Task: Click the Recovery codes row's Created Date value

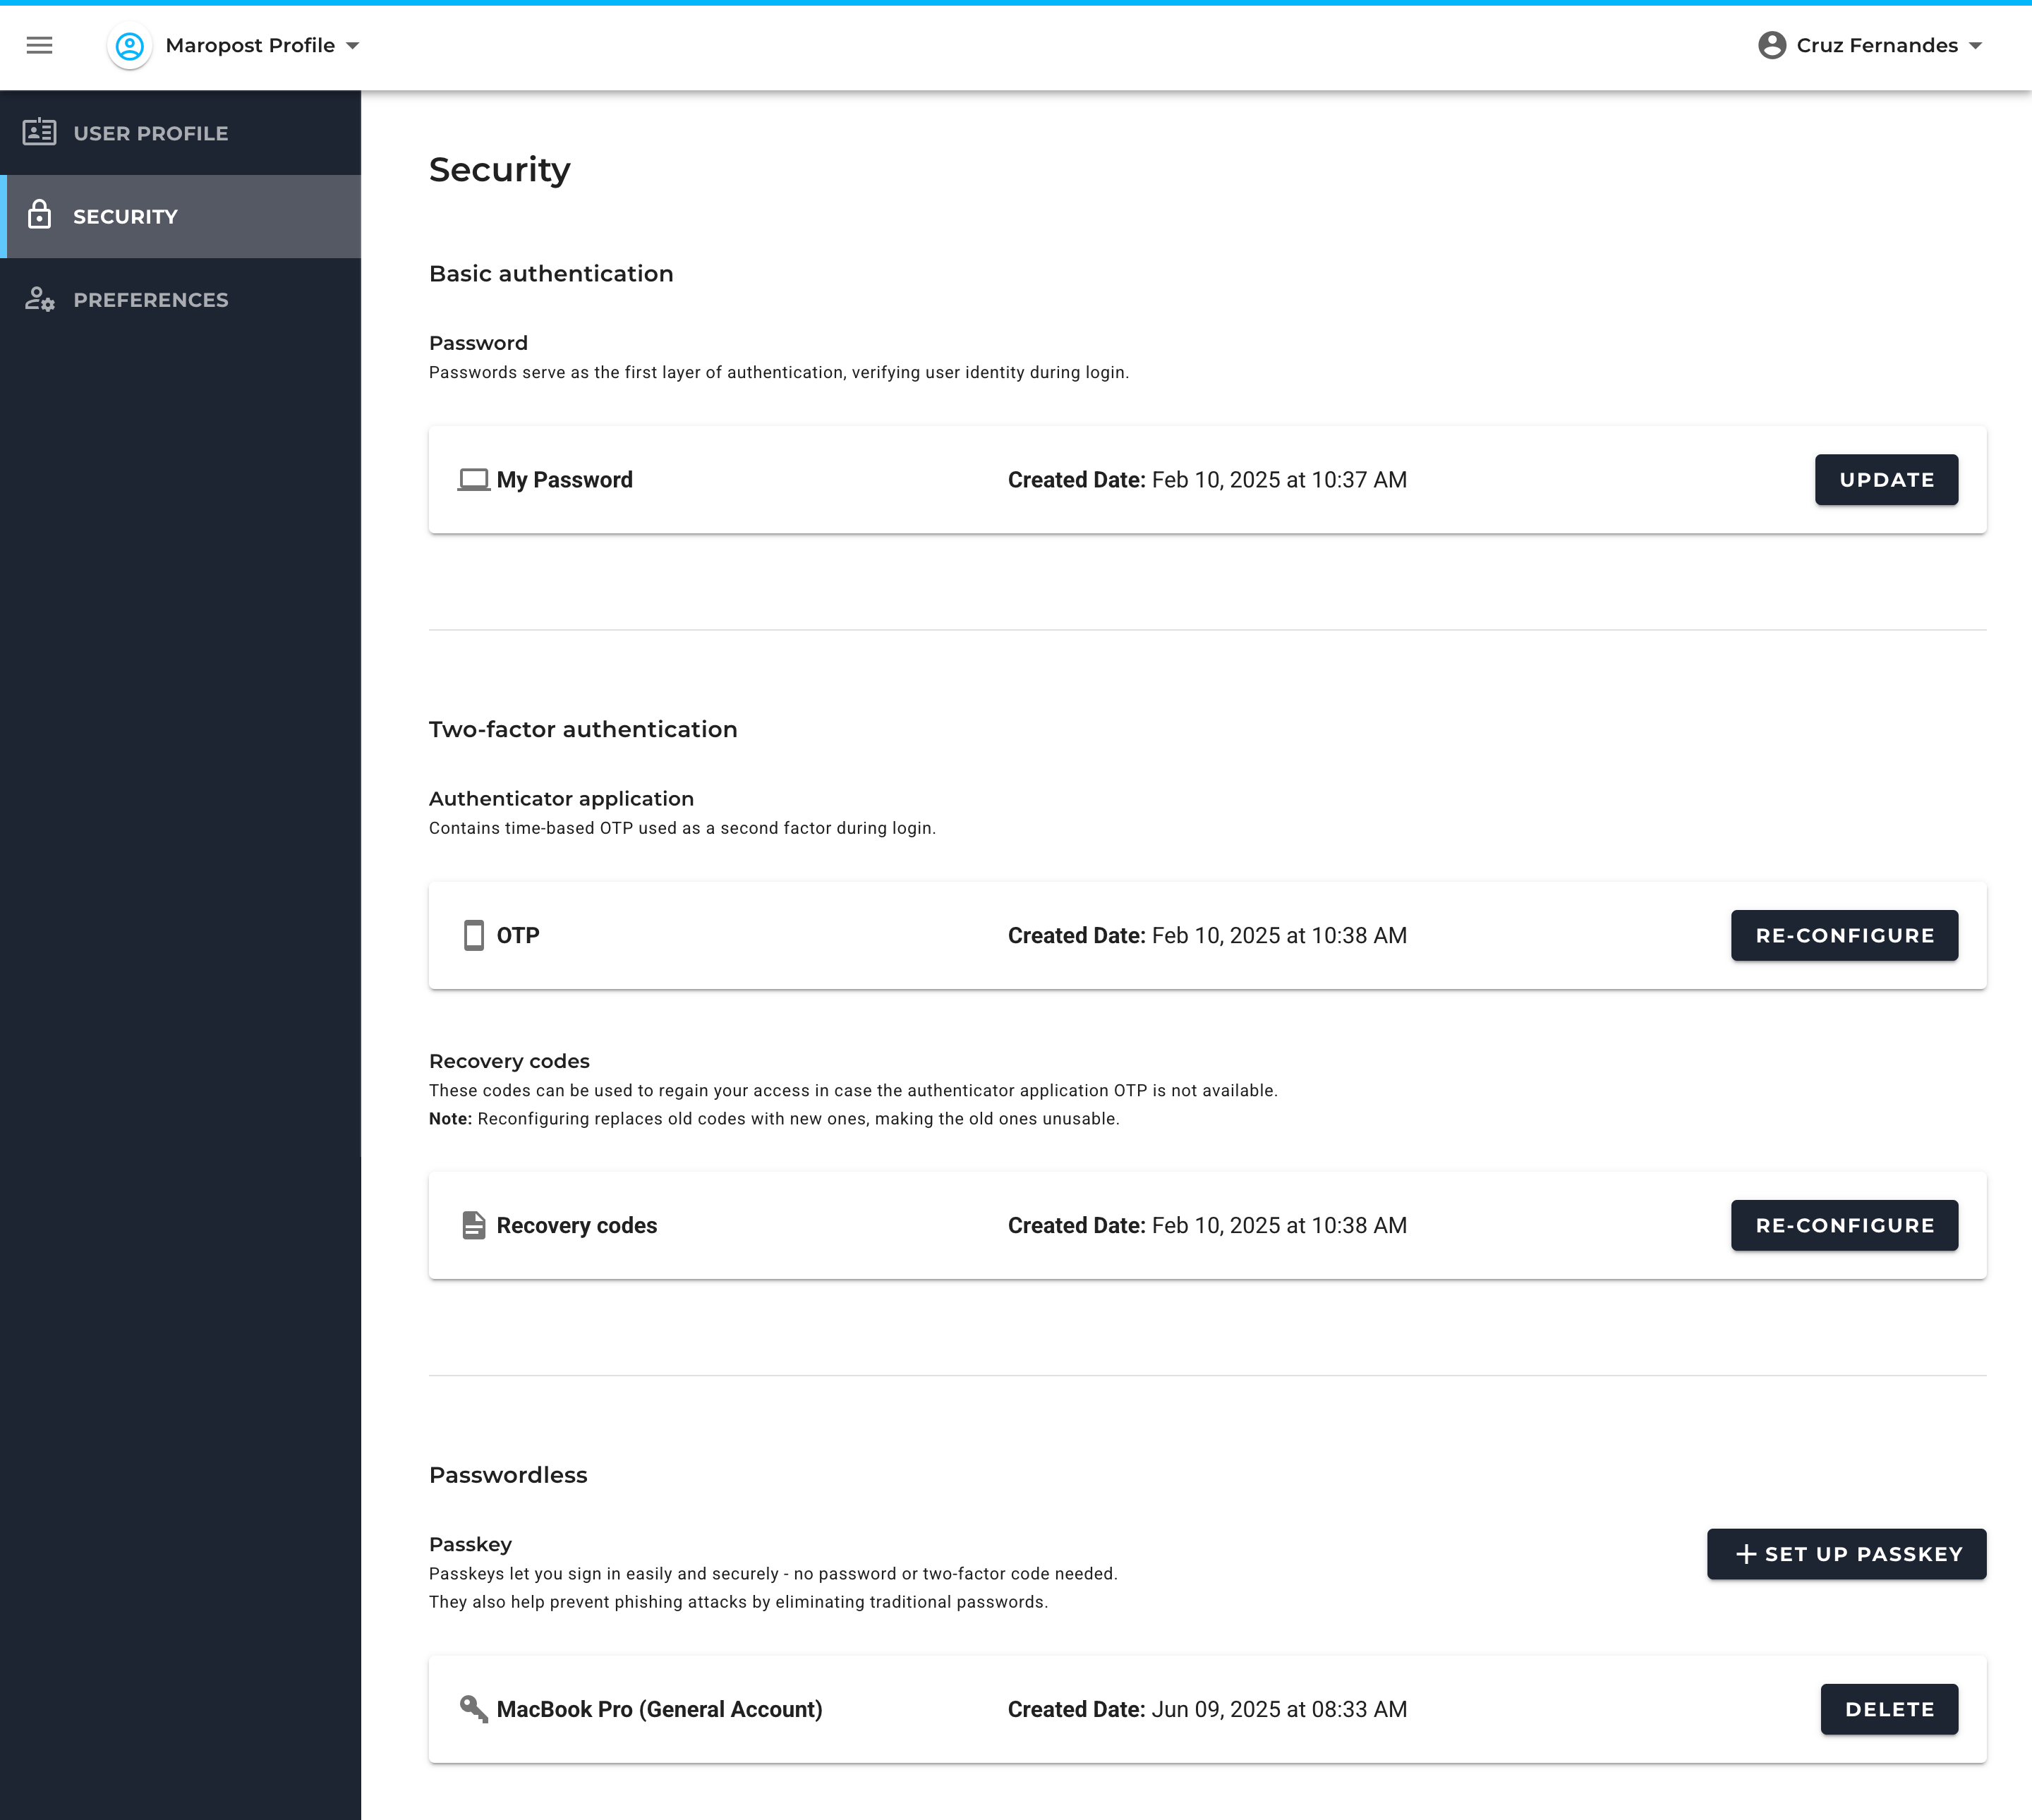Action: pyautogui.click(x=1279, y=1225)
